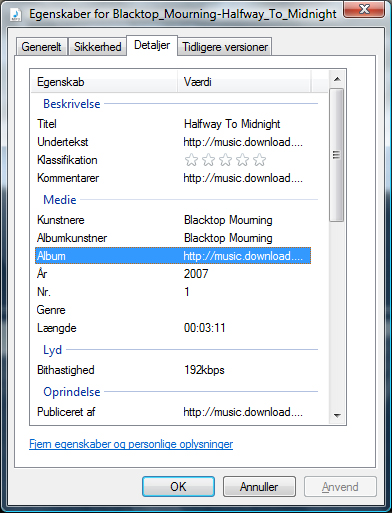The width and height of the screenshot is (392, 513).
Task: Open Fjern egenskaber og personlige oplysninger link
Action: click(131, 444)
